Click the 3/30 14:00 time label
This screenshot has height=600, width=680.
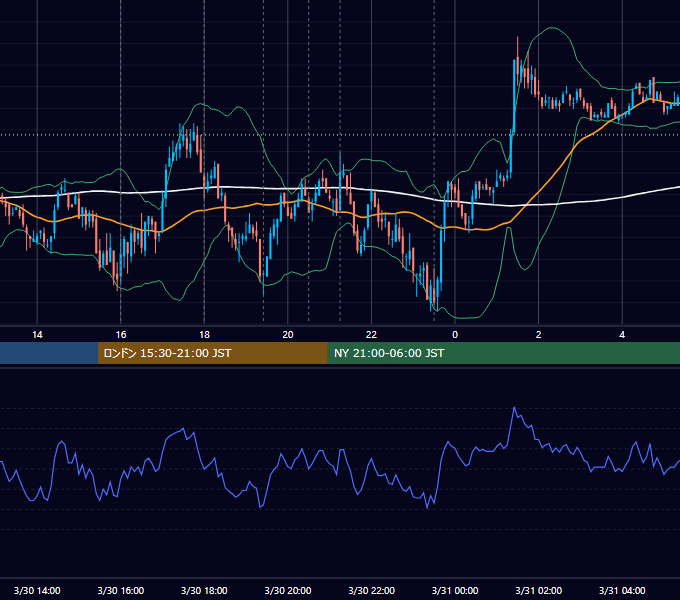pos(37,590)
